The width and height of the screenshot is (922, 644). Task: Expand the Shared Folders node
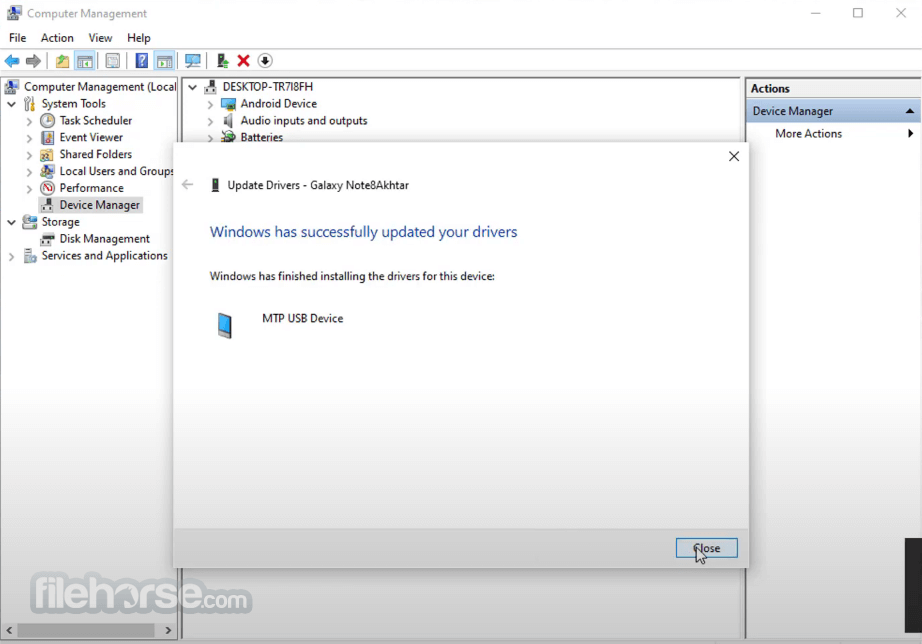pos(29,155)
